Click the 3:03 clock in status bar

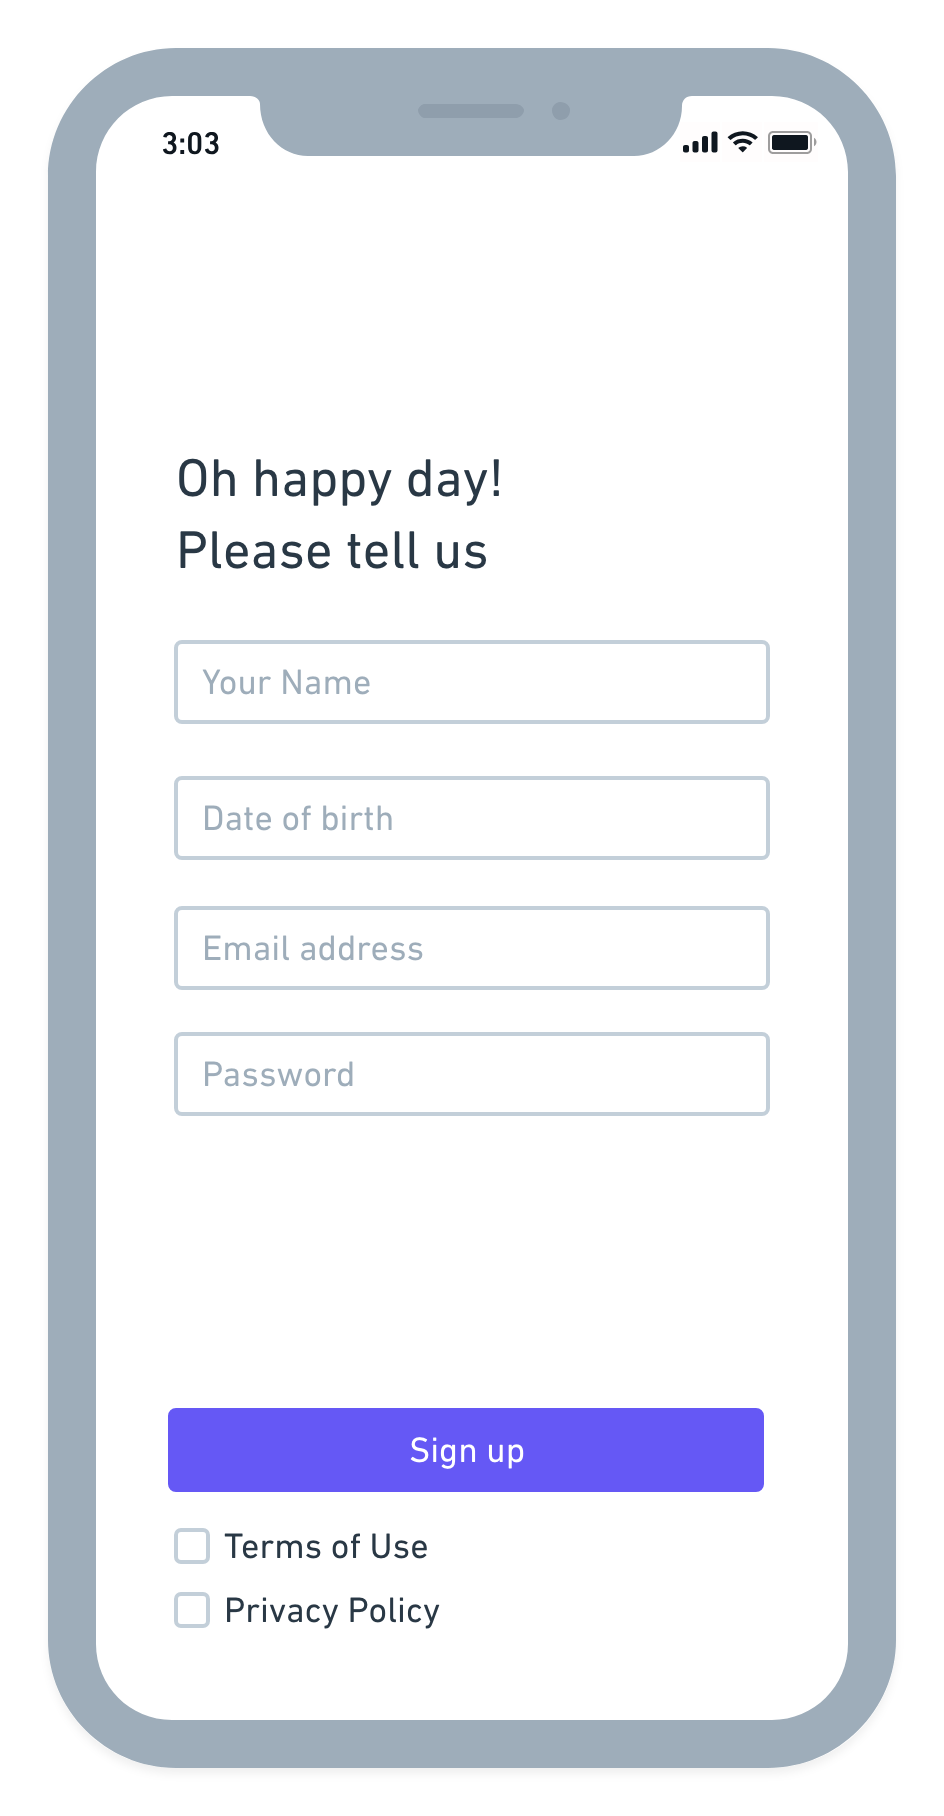191,144
